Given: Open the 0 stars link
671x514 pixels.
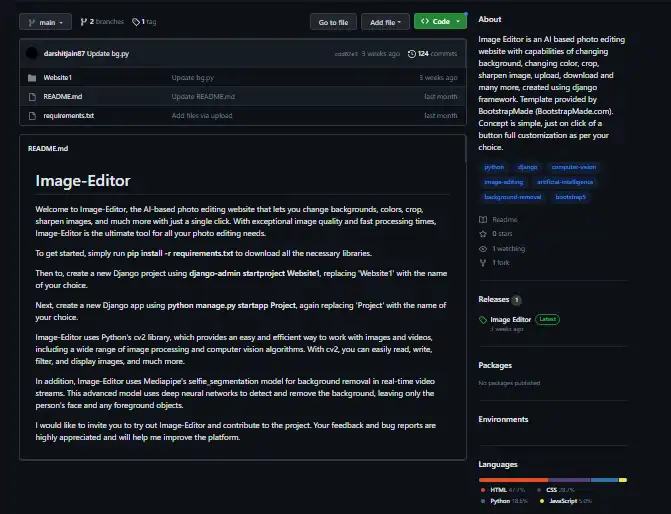Looking at the screenshot, I should point(502,234).
